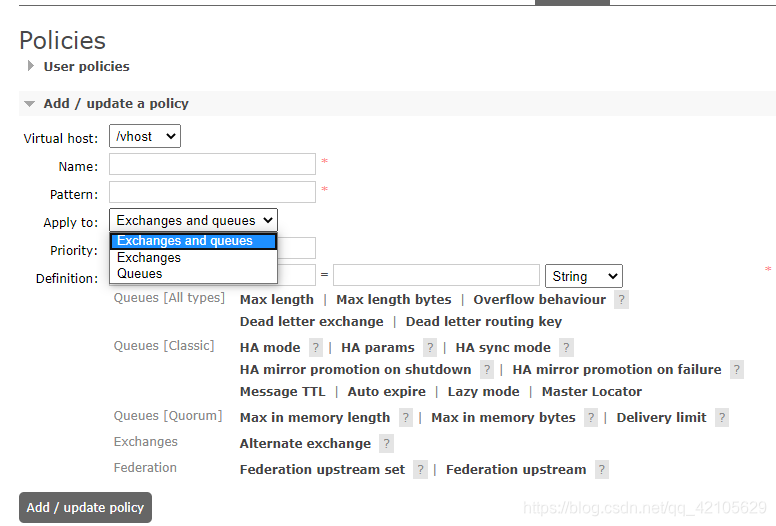Click the Dead letter routing key link
Viewport: 776px width, 526px height.
(484, 322)
